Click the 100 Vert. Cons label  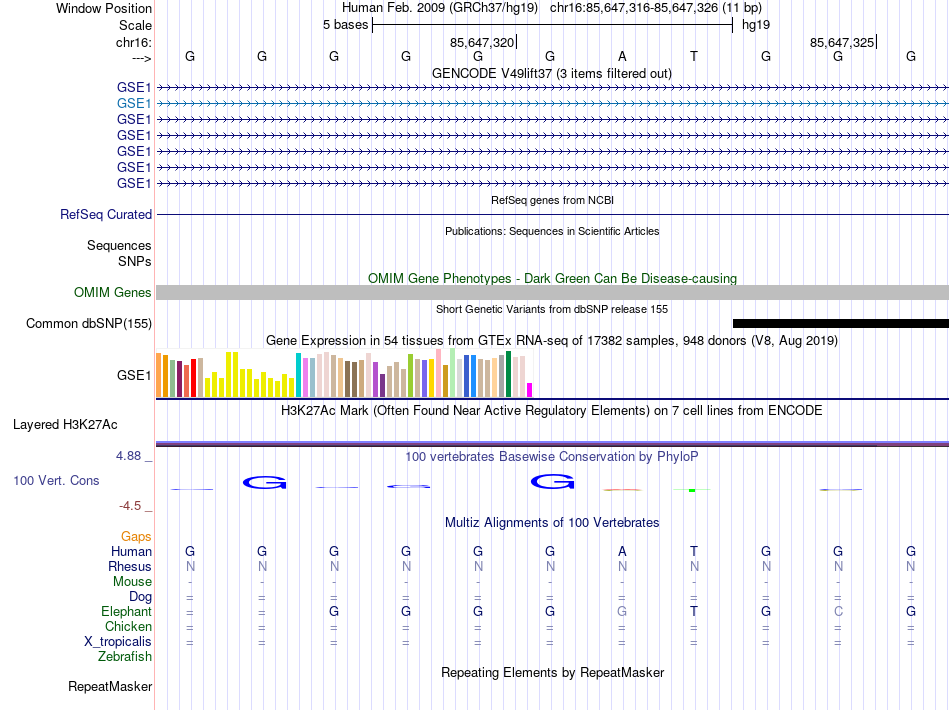(x=56, y=481)
